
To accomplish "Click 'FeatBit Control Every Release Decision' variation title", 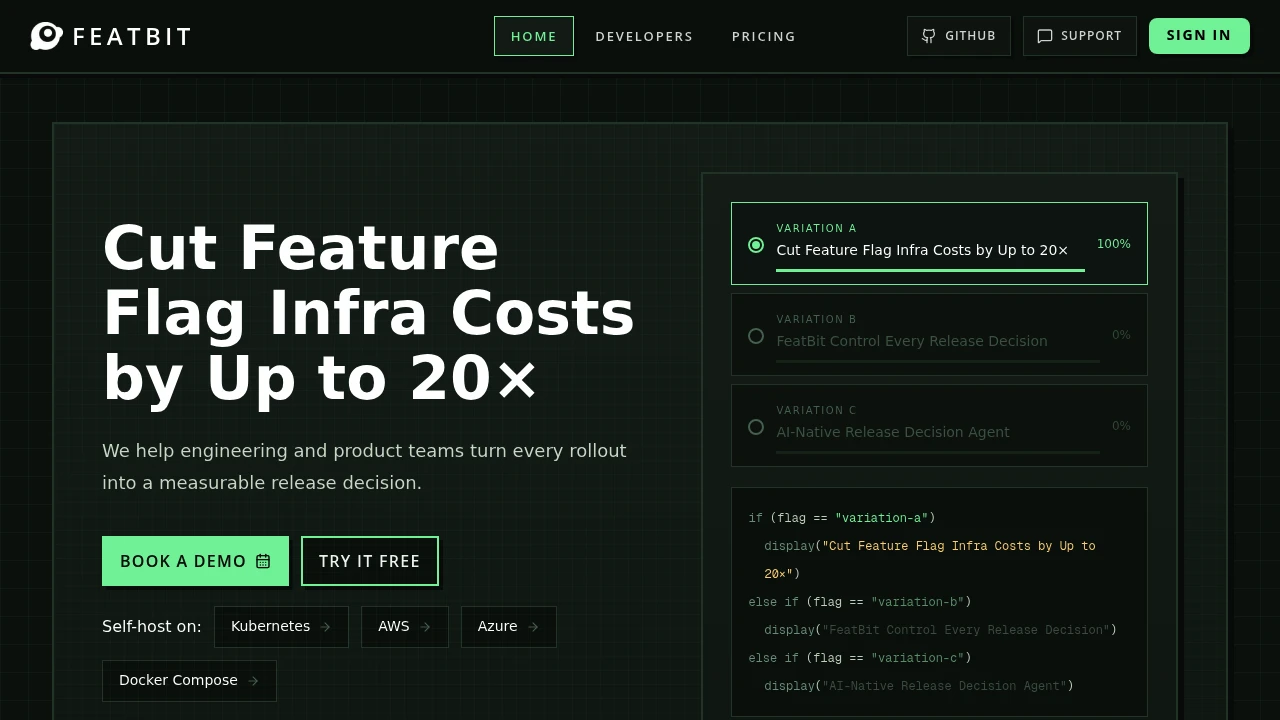I will [912, 341].
